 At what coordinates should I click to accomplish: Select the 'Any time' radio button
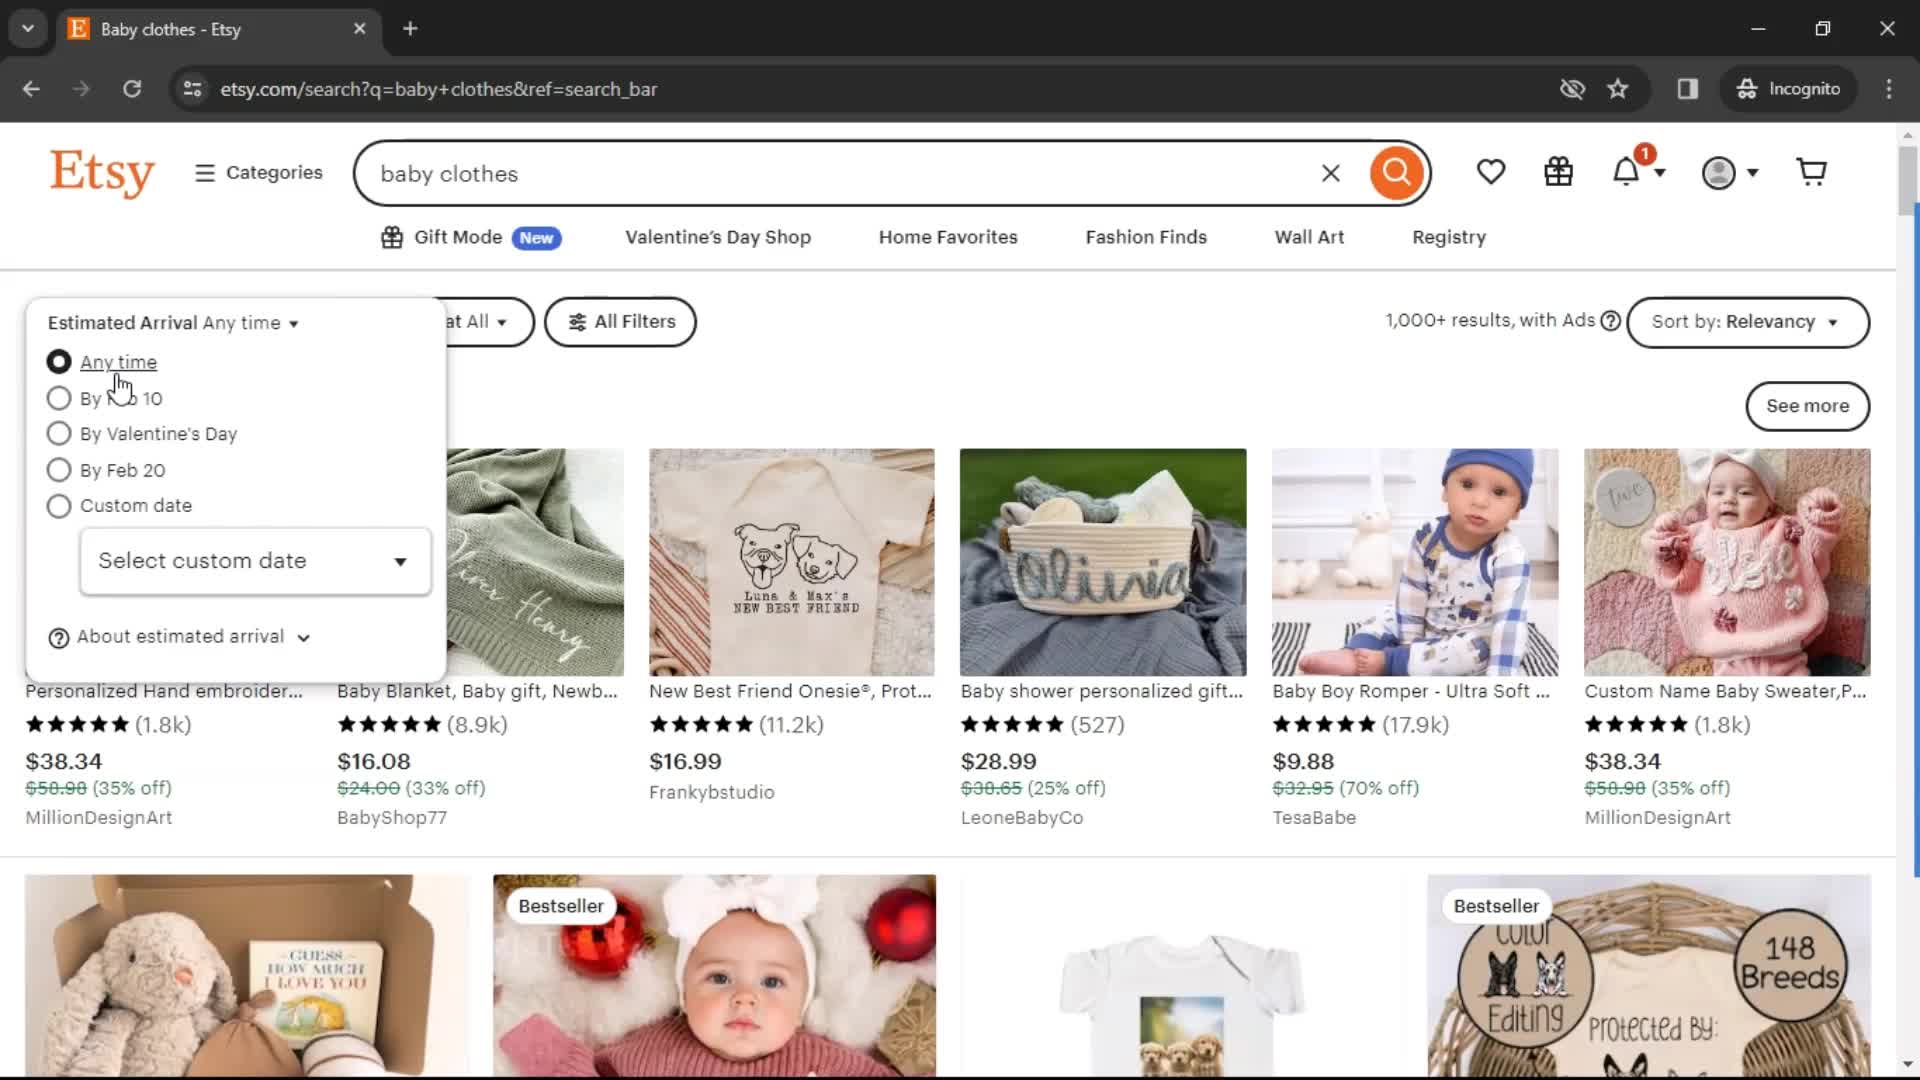point(59,361)
